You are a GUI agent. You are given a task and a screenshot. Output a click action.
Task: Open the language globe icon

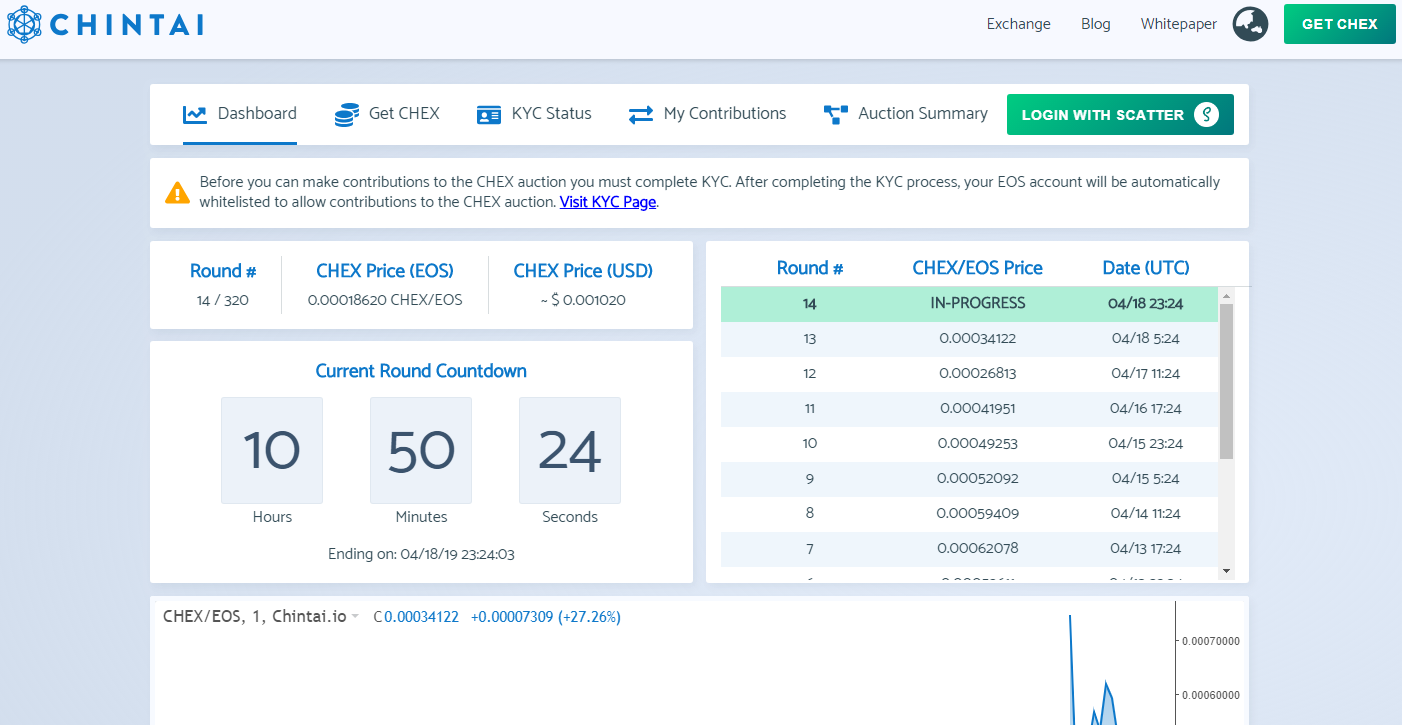1250,24
